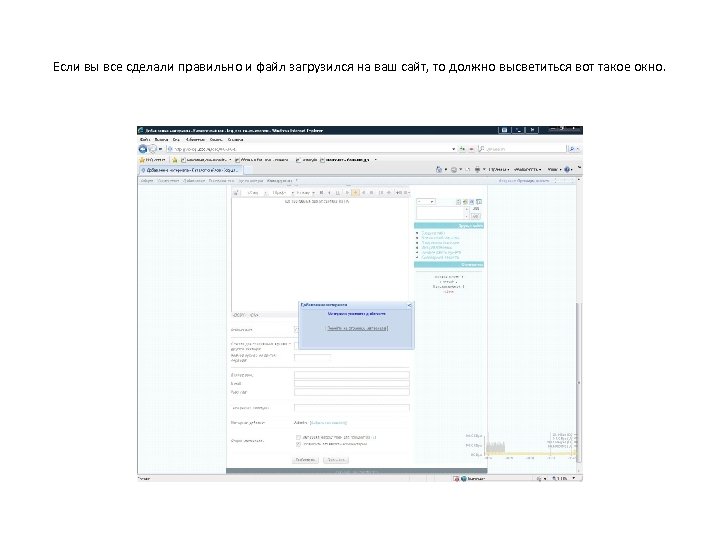Click the align right editor icon
The width and height of the screenshot is (720, 540).
tap(364, 192)
